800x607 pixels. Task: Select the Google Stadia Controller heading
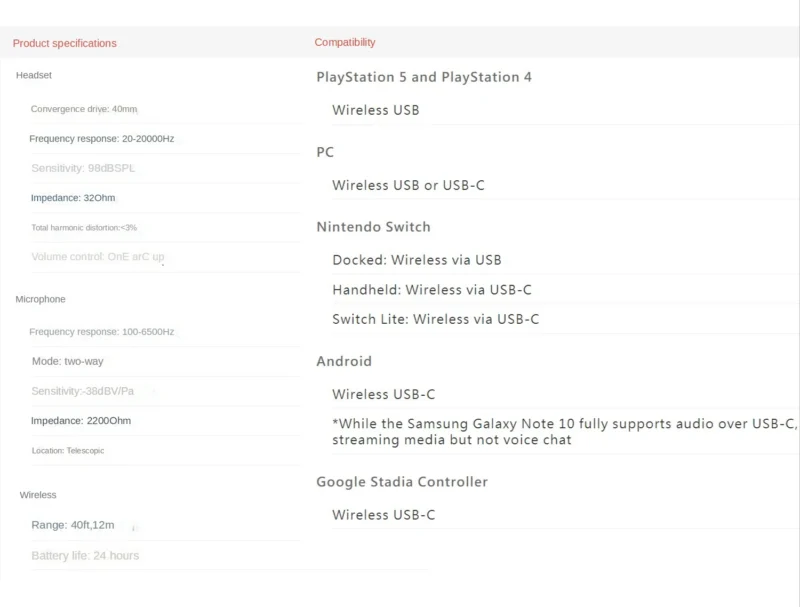pyautogui.click(x=402, y=482)
